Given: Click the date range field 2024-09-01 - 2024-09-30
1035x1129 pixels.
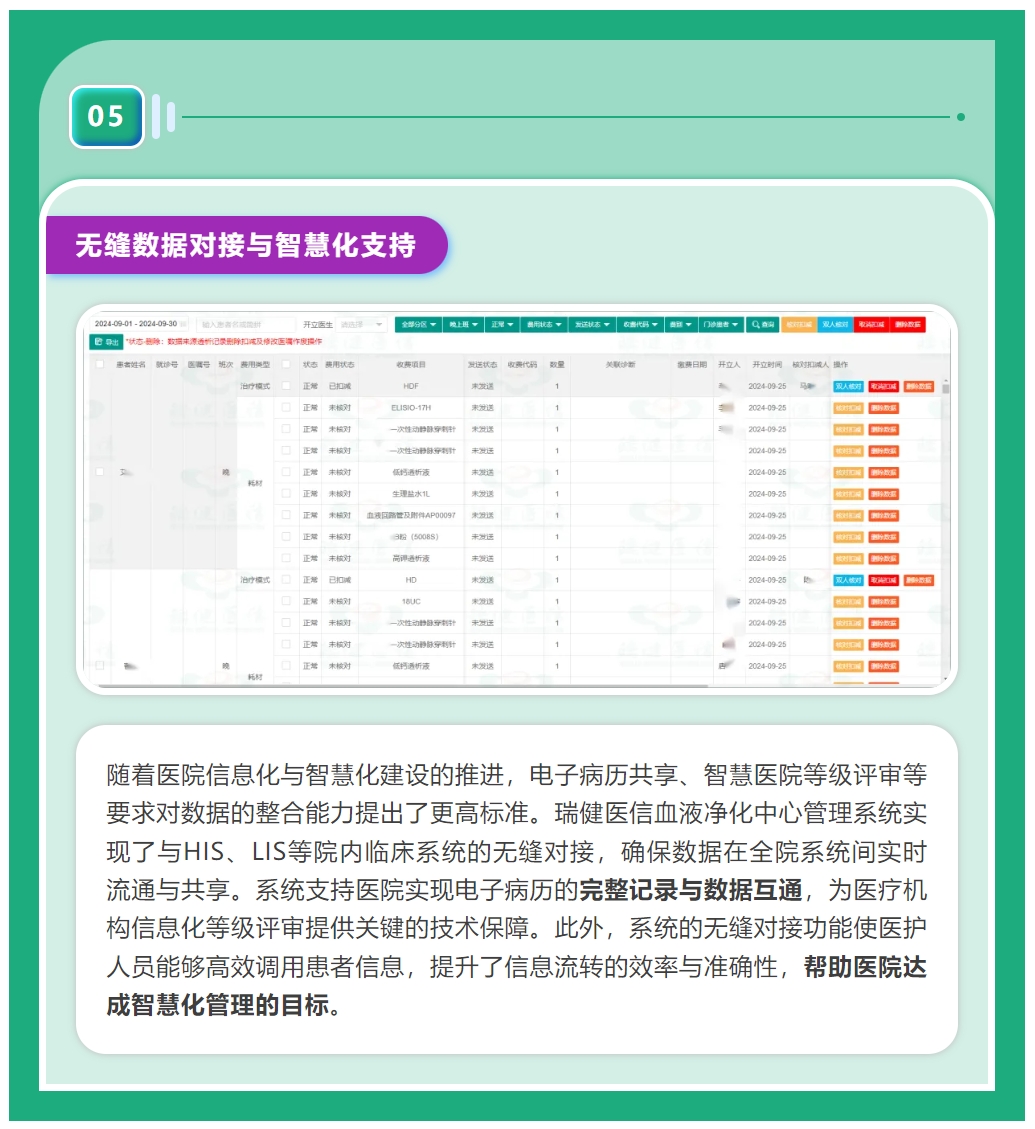Looking at the screenshot, I should pos(139,324).
